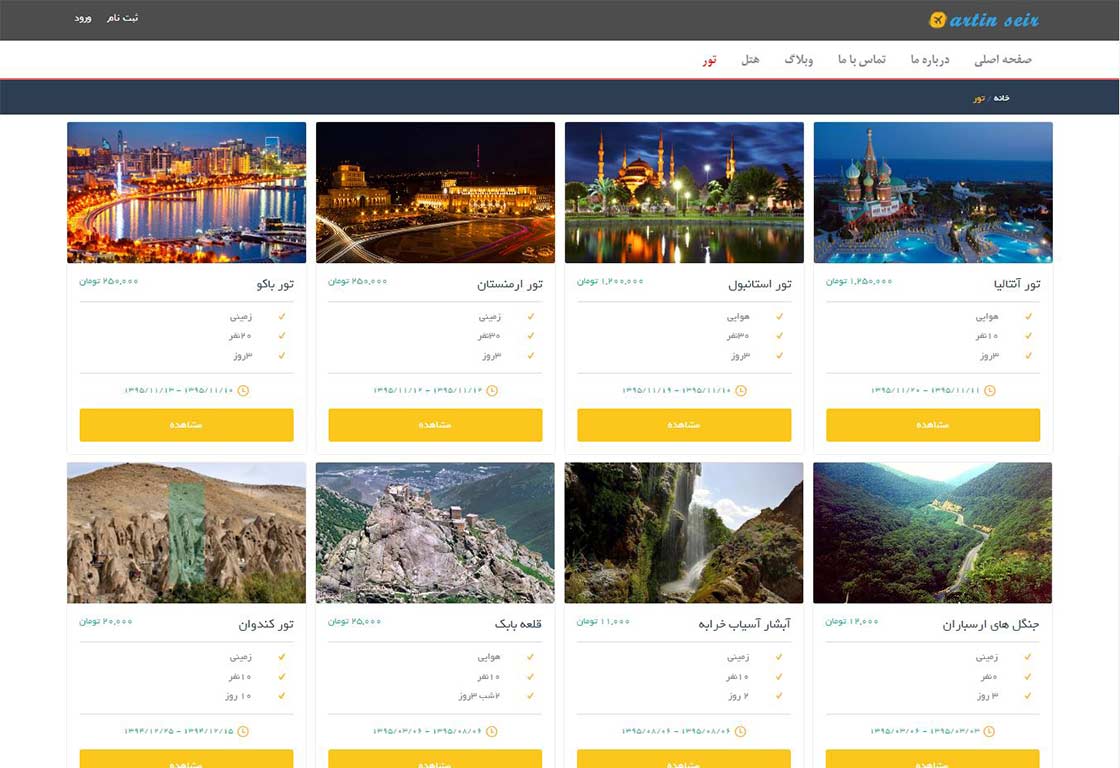Go to the هتل menu item
The image size is (1120, 768).
[x=750, y=59]
